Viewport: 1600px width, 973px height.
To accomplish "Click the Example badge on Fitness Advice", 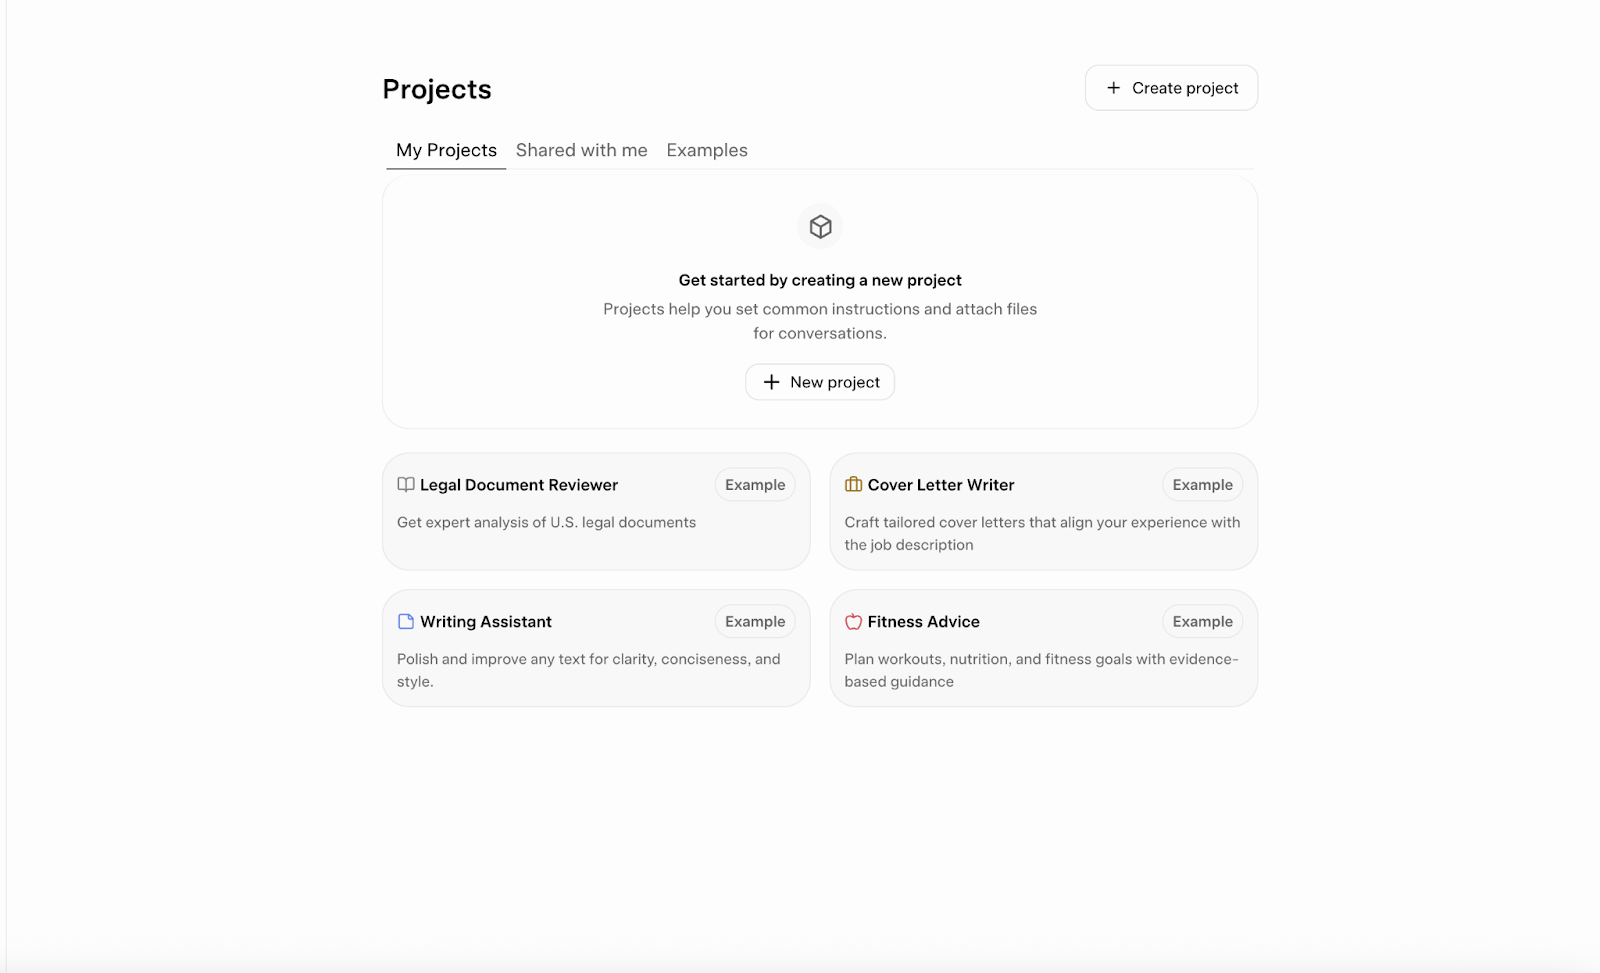I will [x=1202, y=621].
